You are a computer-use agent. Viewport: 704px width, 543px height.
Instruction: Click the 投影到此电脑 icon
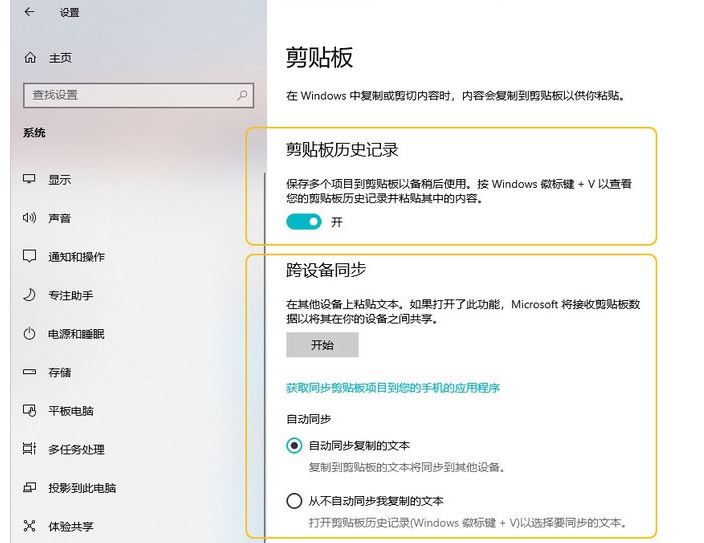[29, 487]
